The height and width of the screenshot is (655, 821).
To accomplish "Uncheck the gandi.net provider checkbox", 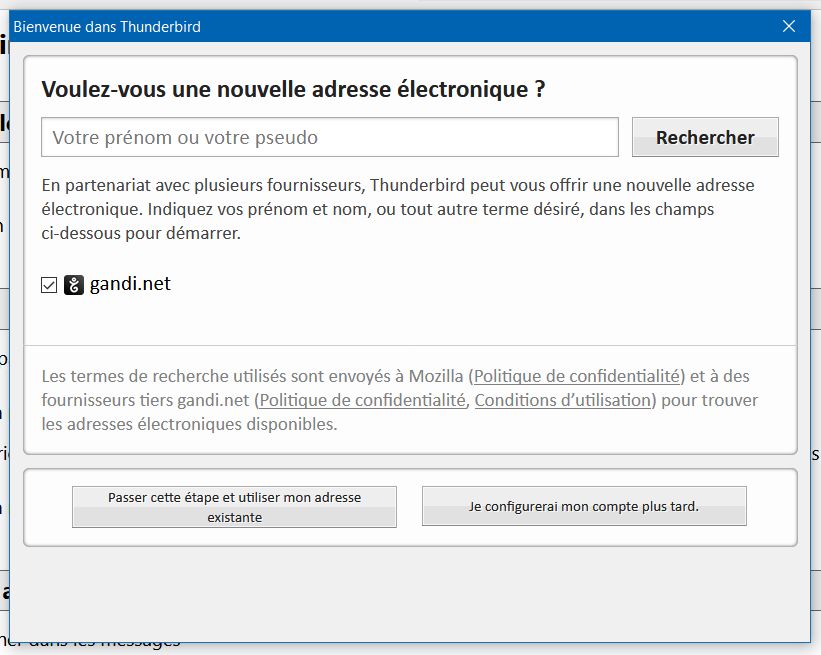I will pos(49,285).
